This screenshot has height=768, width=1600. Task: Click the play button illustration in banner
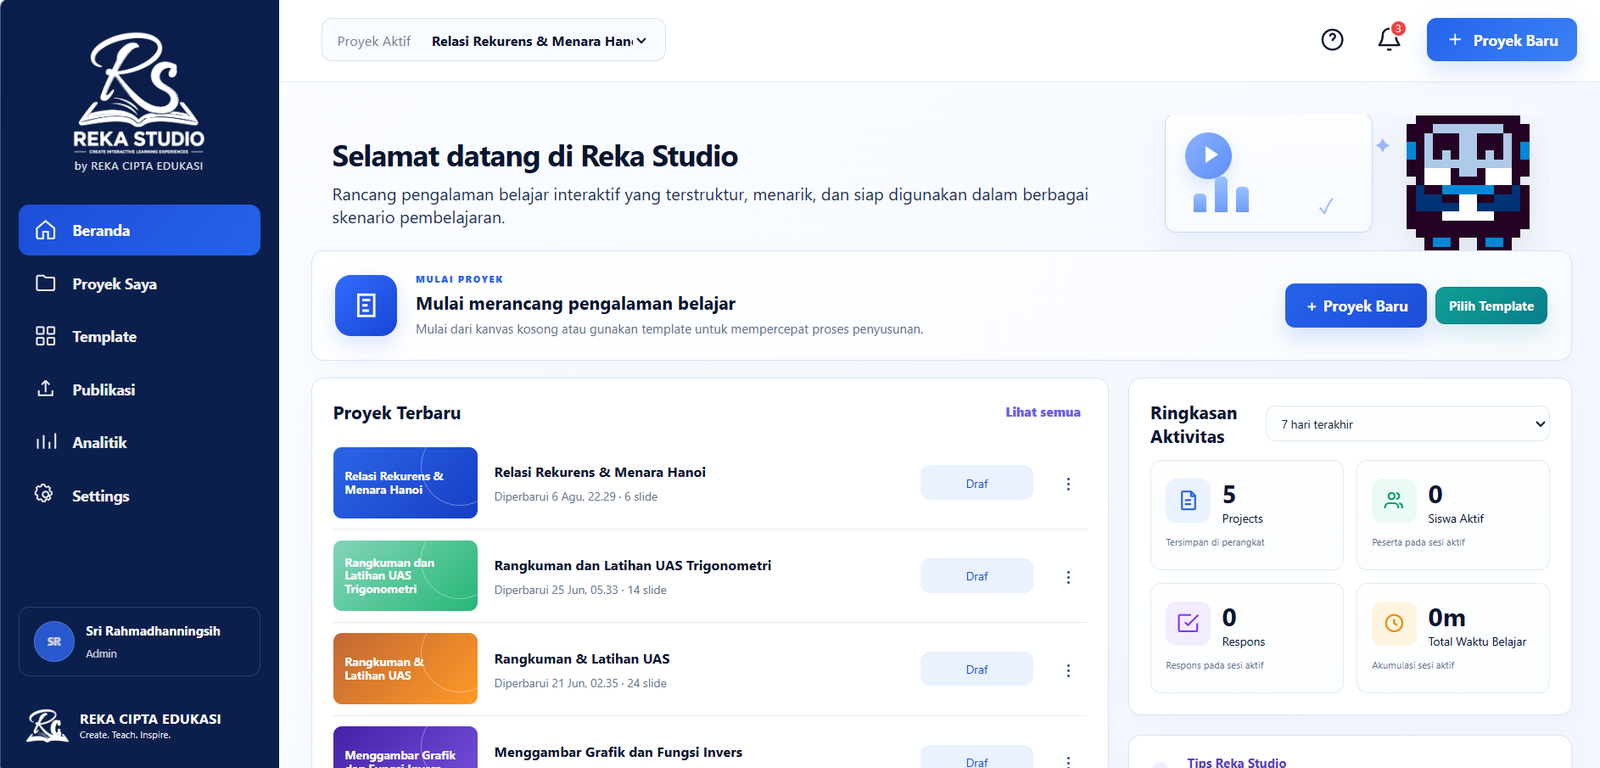[x=1208, y=155]
